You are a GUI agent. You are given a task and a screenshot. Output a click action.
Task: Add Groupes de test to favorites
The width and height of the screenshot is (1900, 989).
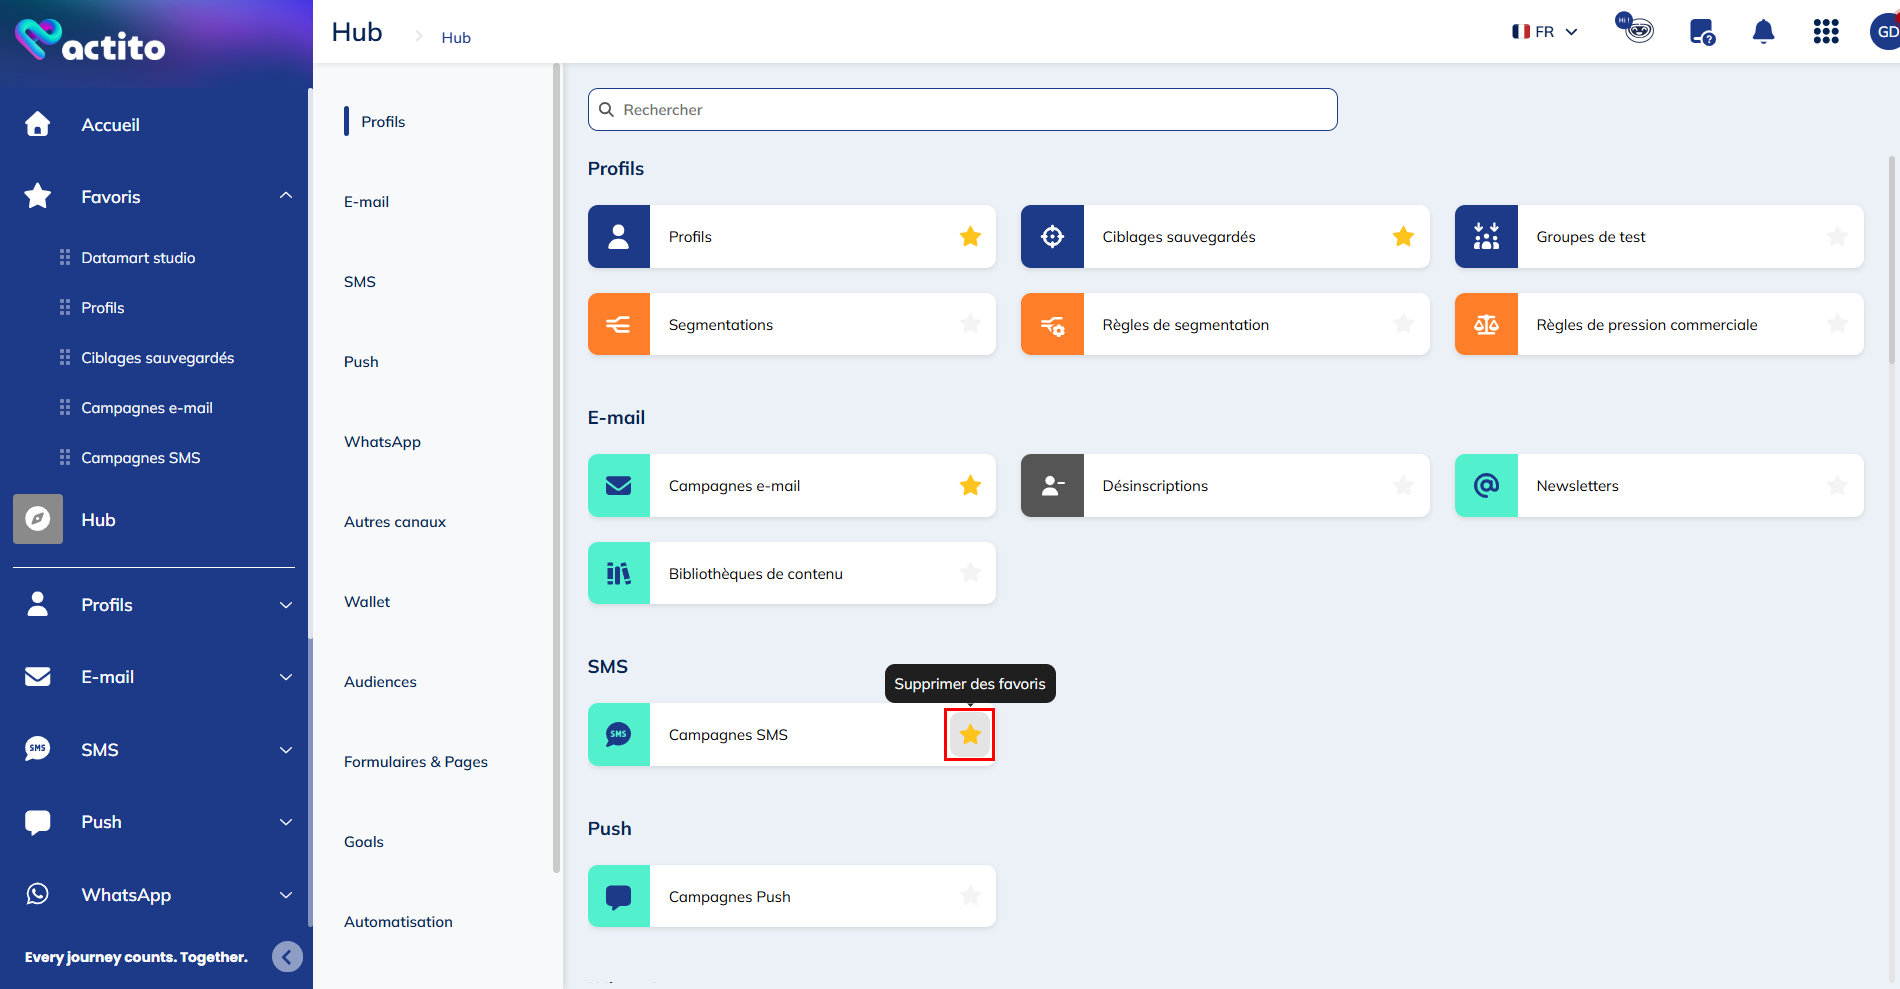click(1837, 237)
